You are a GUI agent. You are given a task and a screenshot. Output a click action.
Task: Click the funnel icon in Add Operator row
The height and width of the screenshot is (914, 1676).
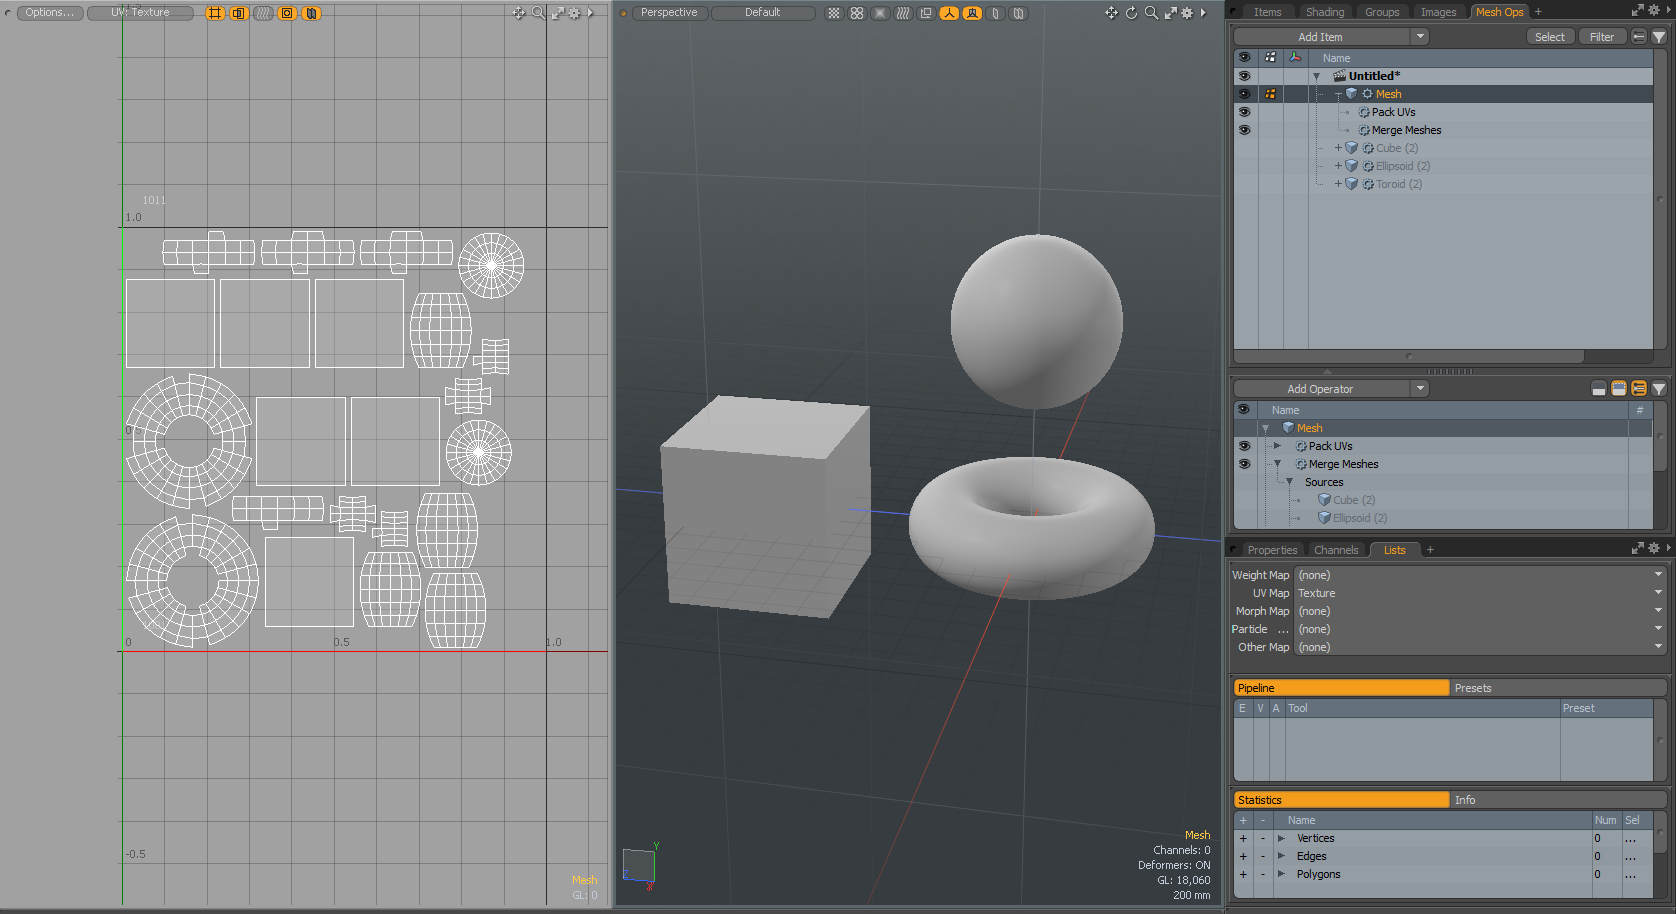coord(1659,389)
